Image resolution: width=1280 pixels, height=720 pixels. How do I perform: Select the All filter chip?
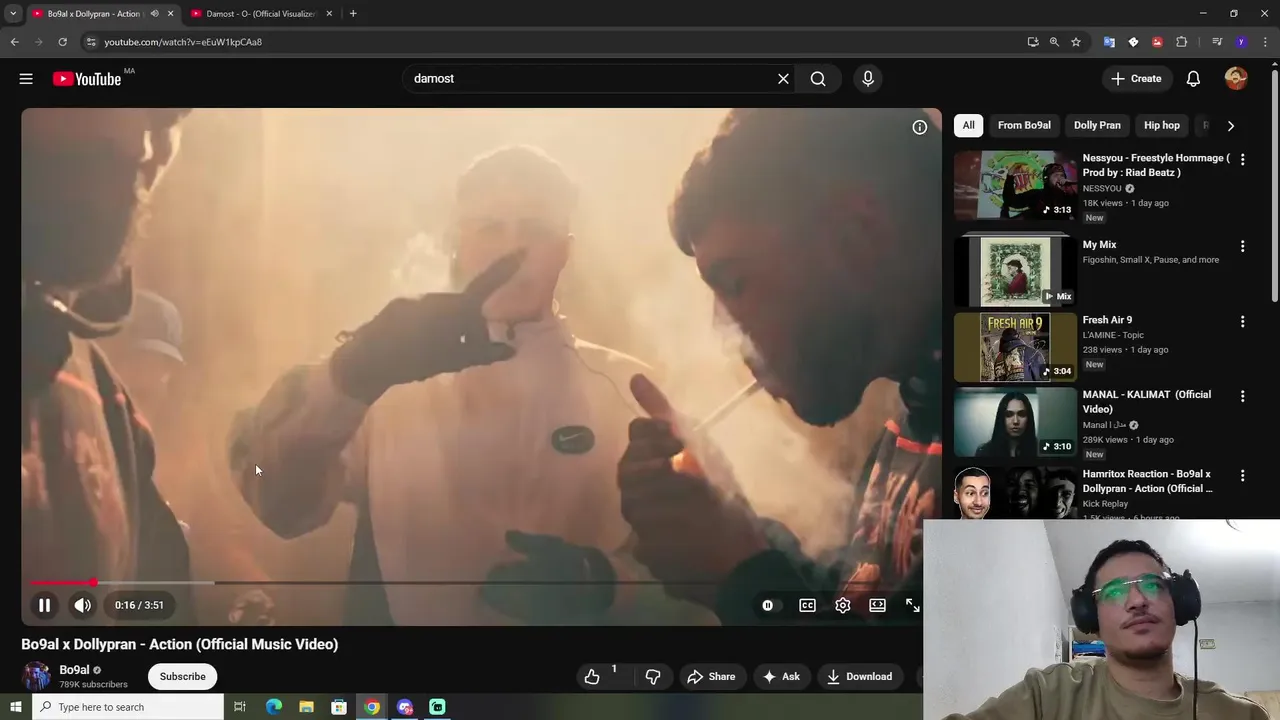(x=968, y=125)
